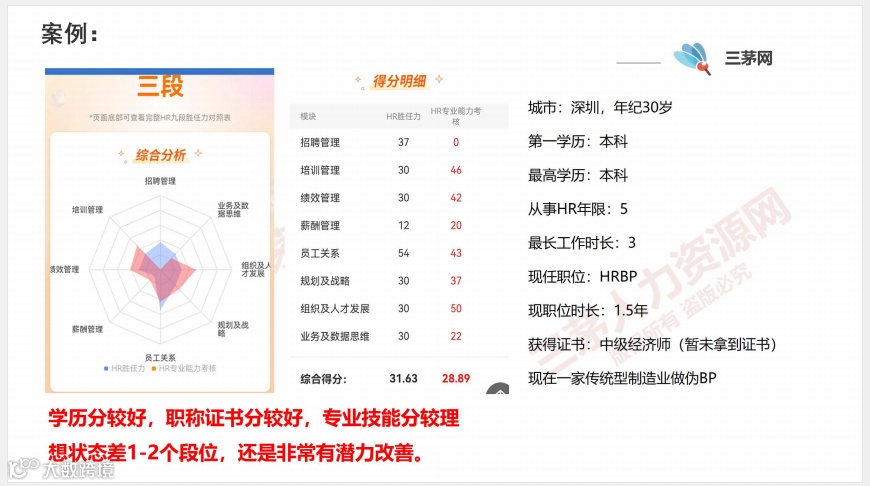
Task: Click the 员工关系 score 54
Action: pos(403,254)
